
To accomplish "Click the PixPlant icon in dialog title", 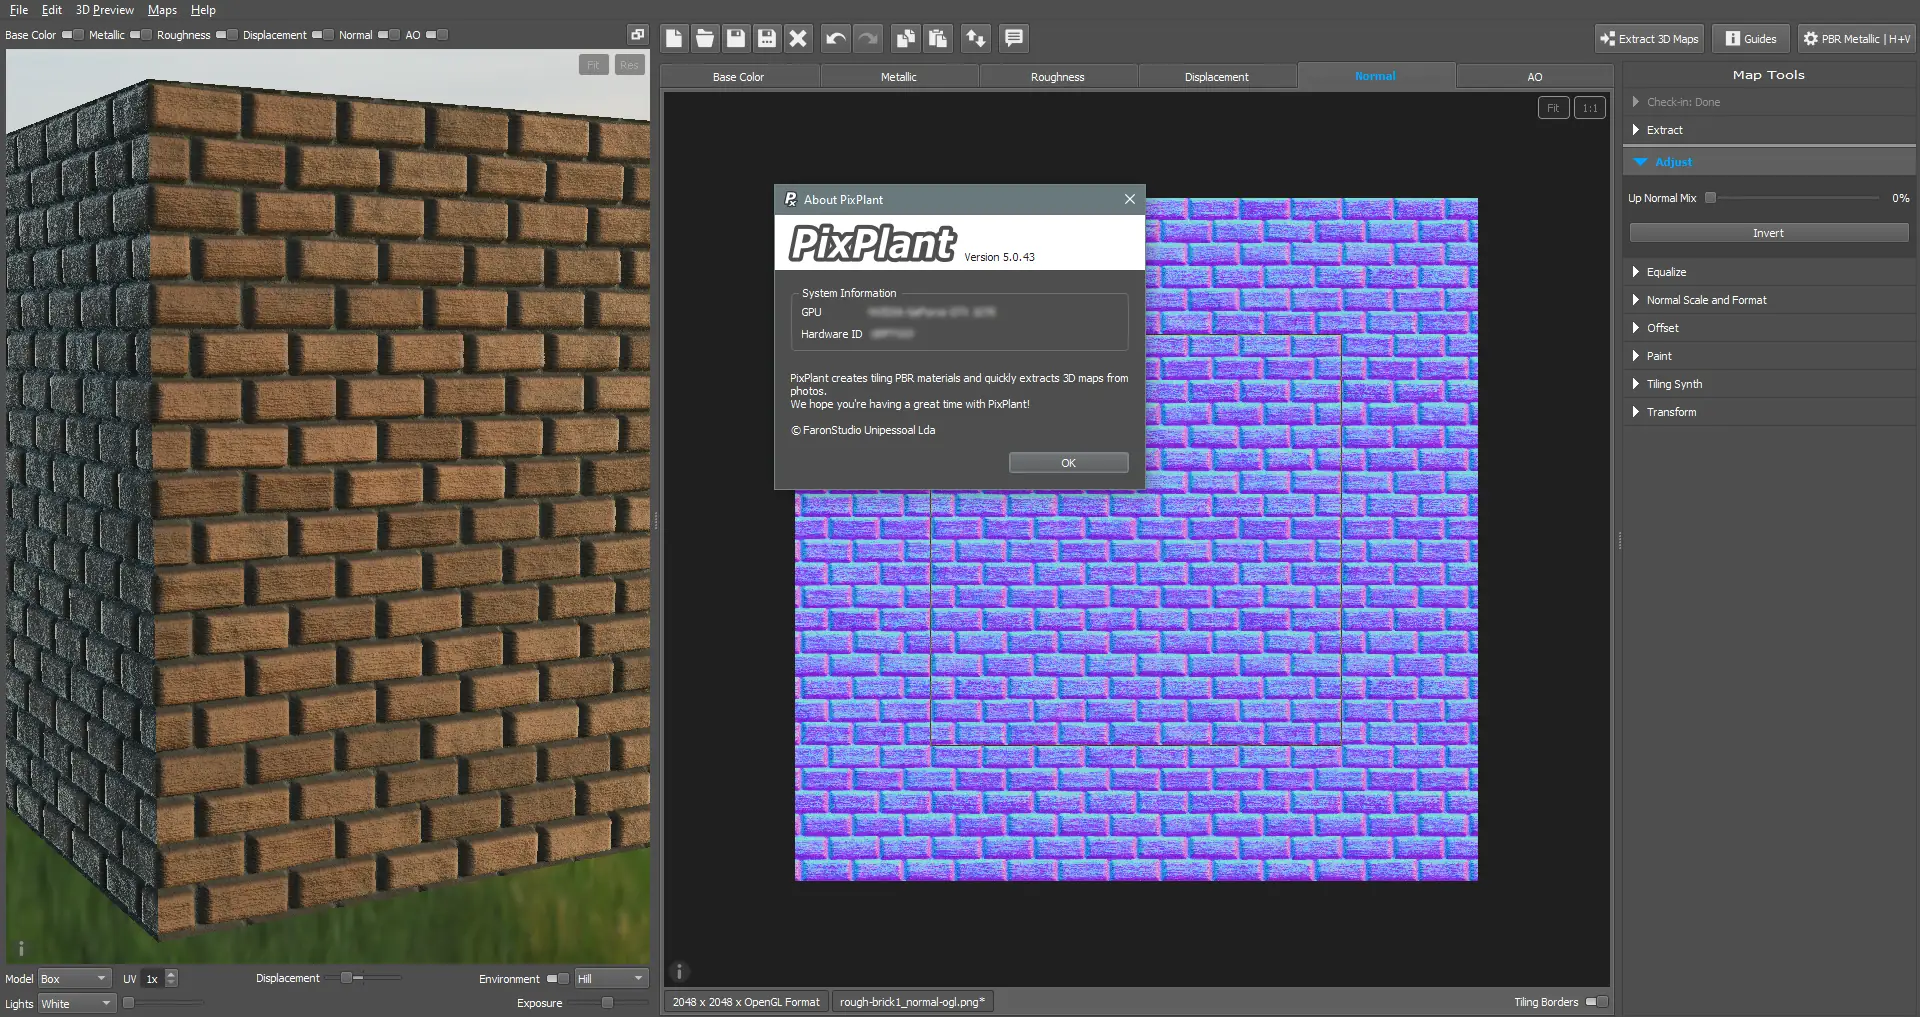I will [790, 199].
